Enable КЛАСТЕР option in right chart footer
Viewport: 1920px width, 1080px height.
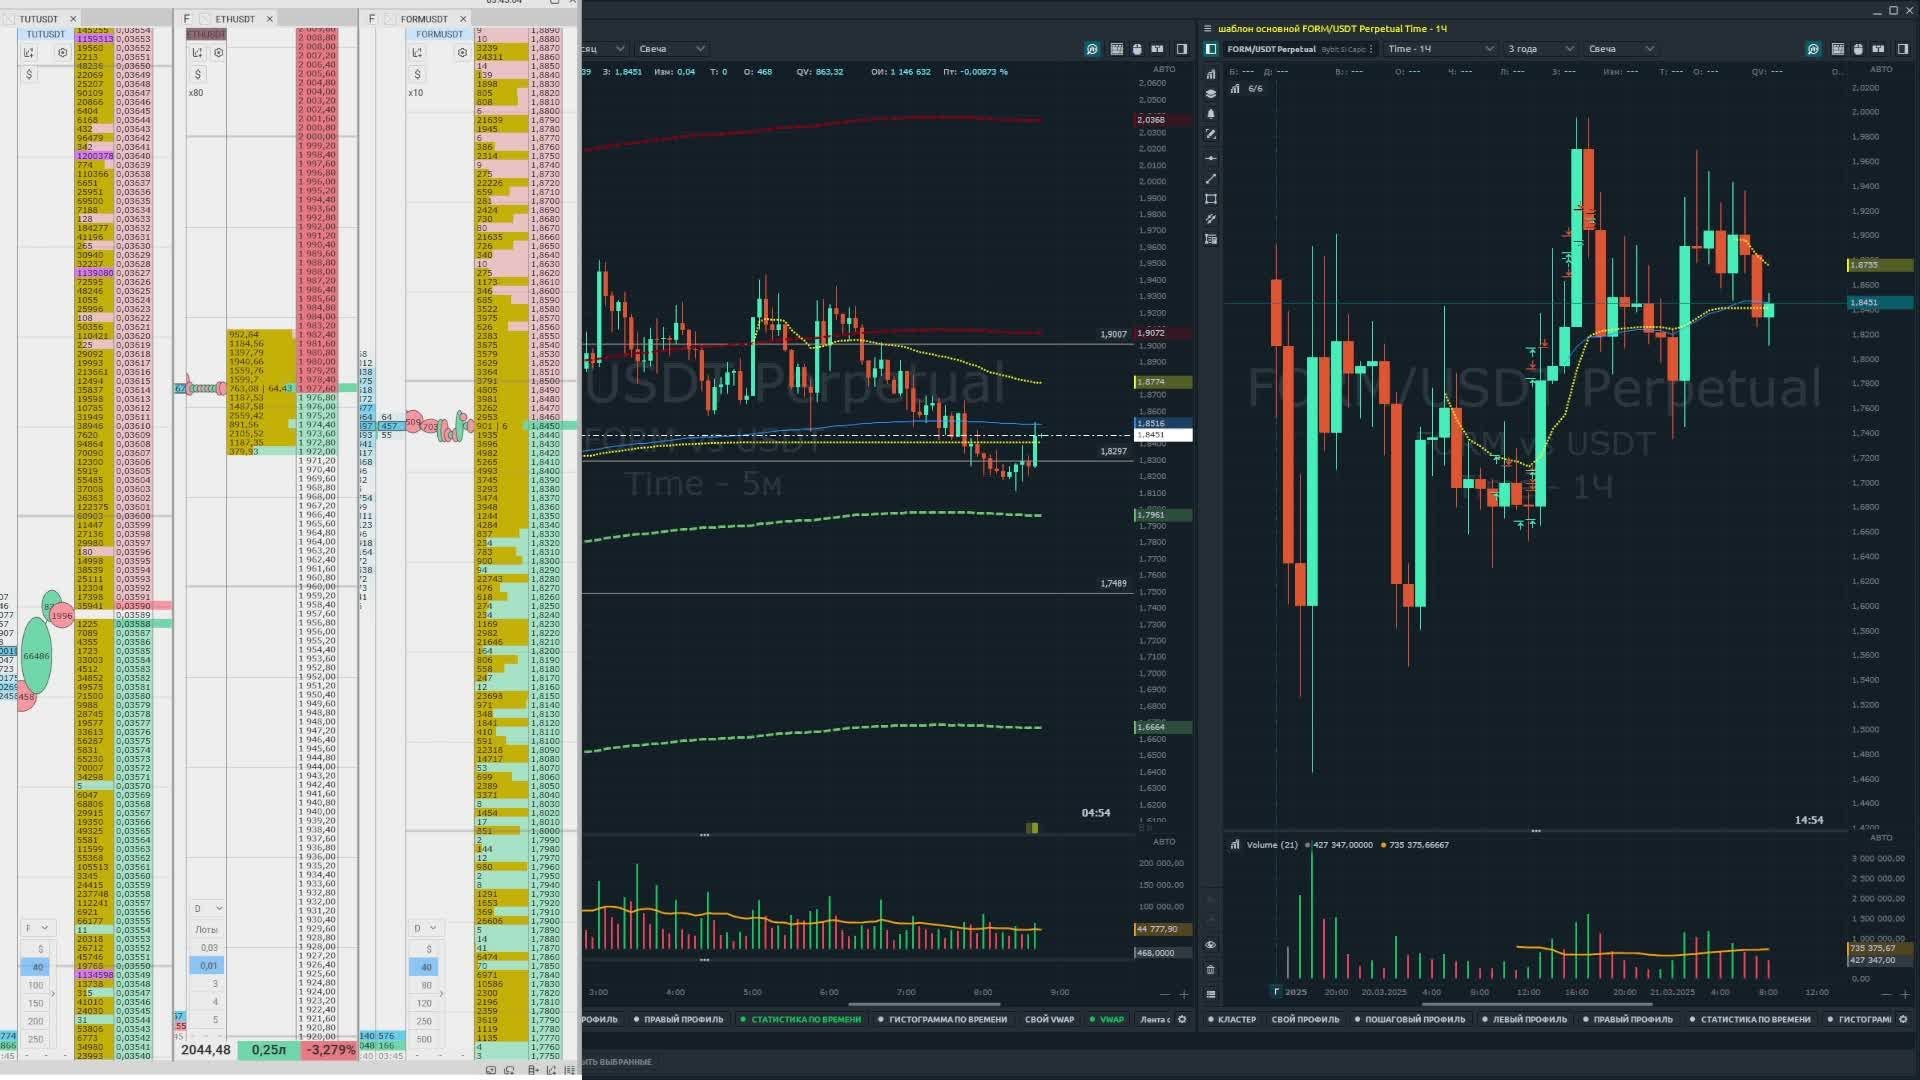point(1236,1020)
